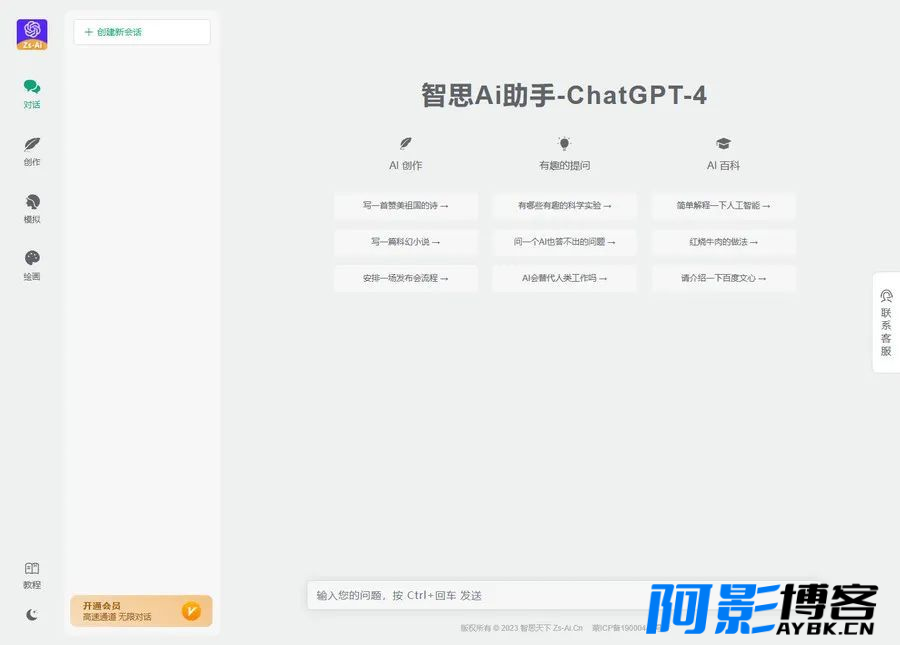
Task: Choose prompt 请介绍一下百度文心
Action: point(723,278)
